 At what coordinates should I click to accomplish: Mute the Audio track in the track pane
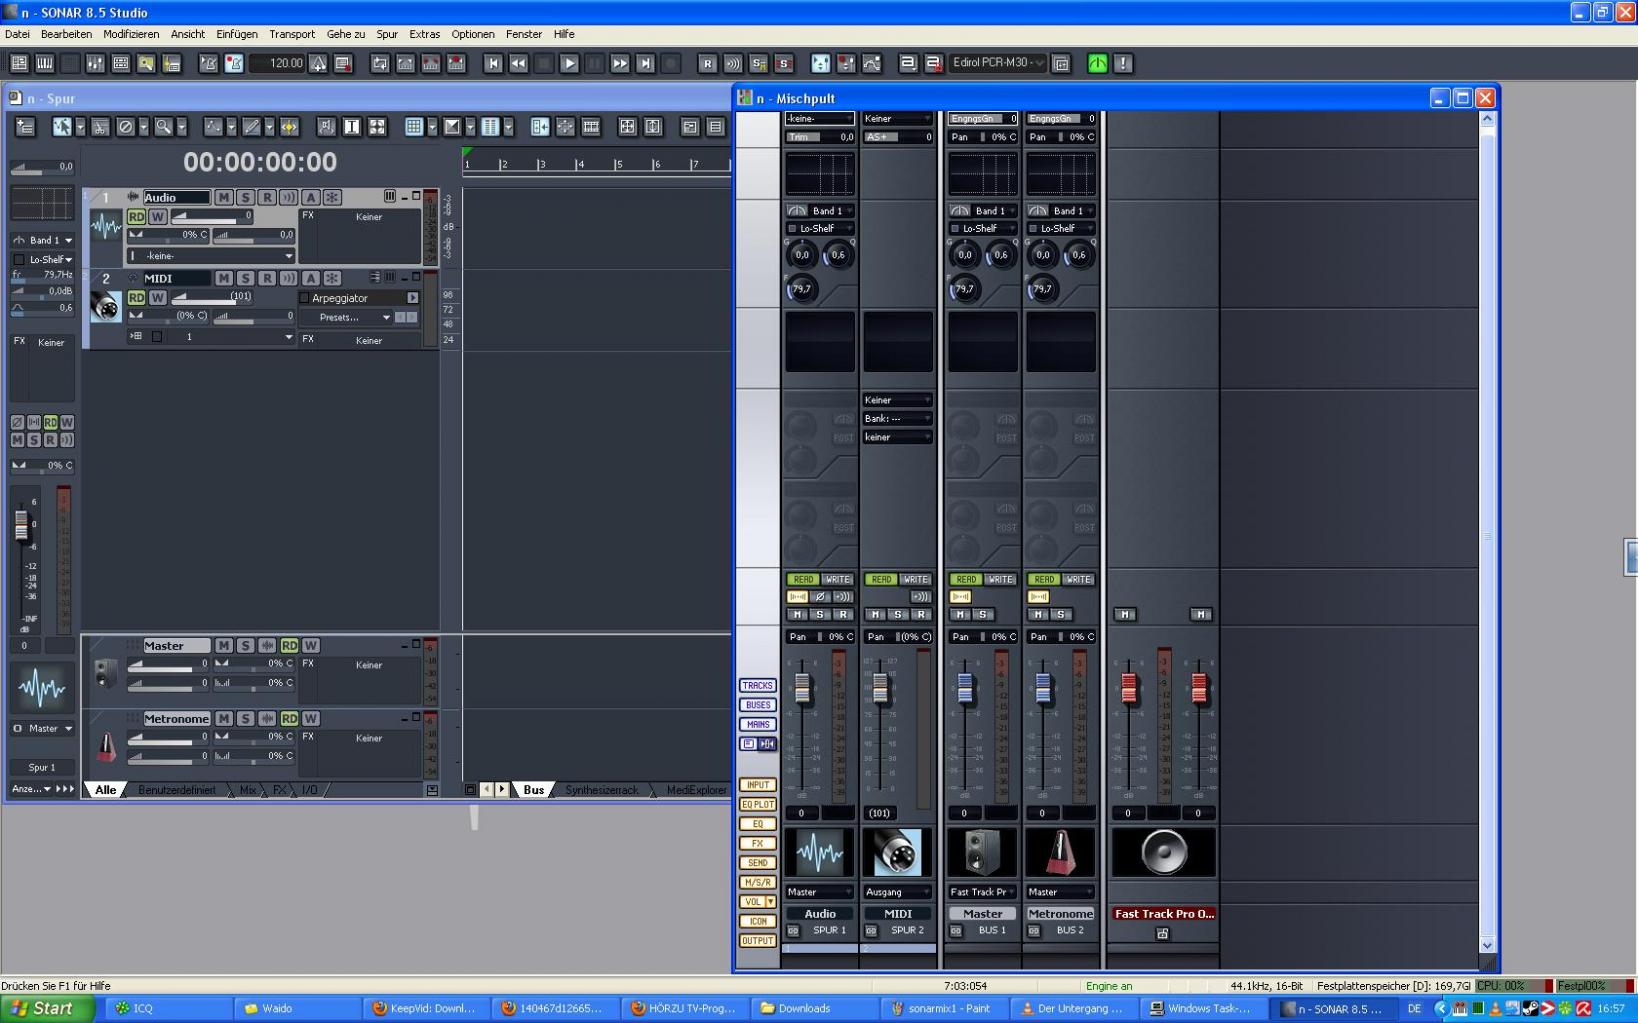(223, 197)
